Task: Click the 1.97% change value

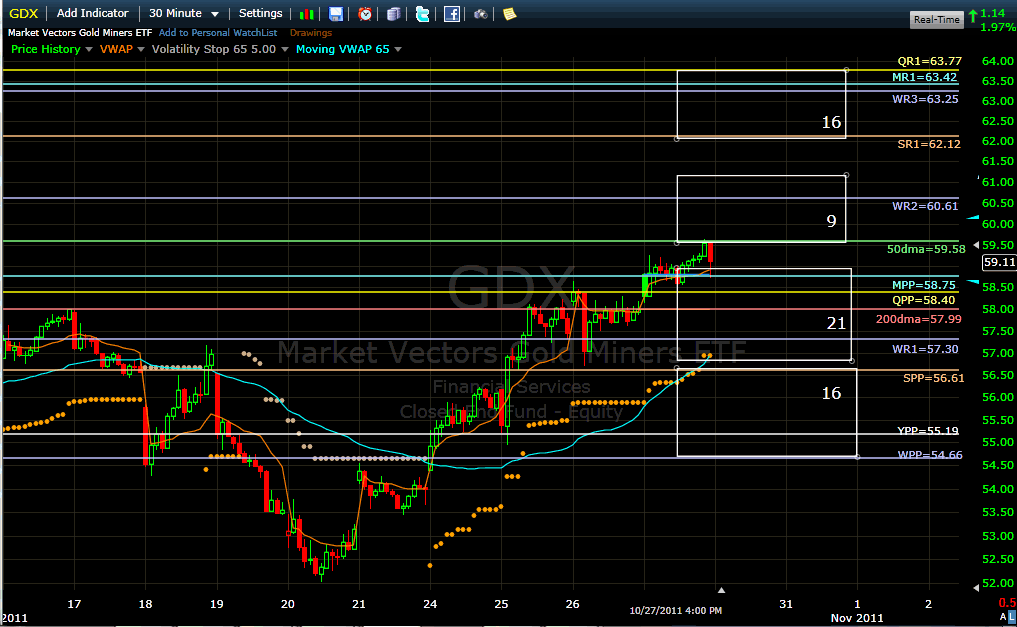Action: [998, 27]
